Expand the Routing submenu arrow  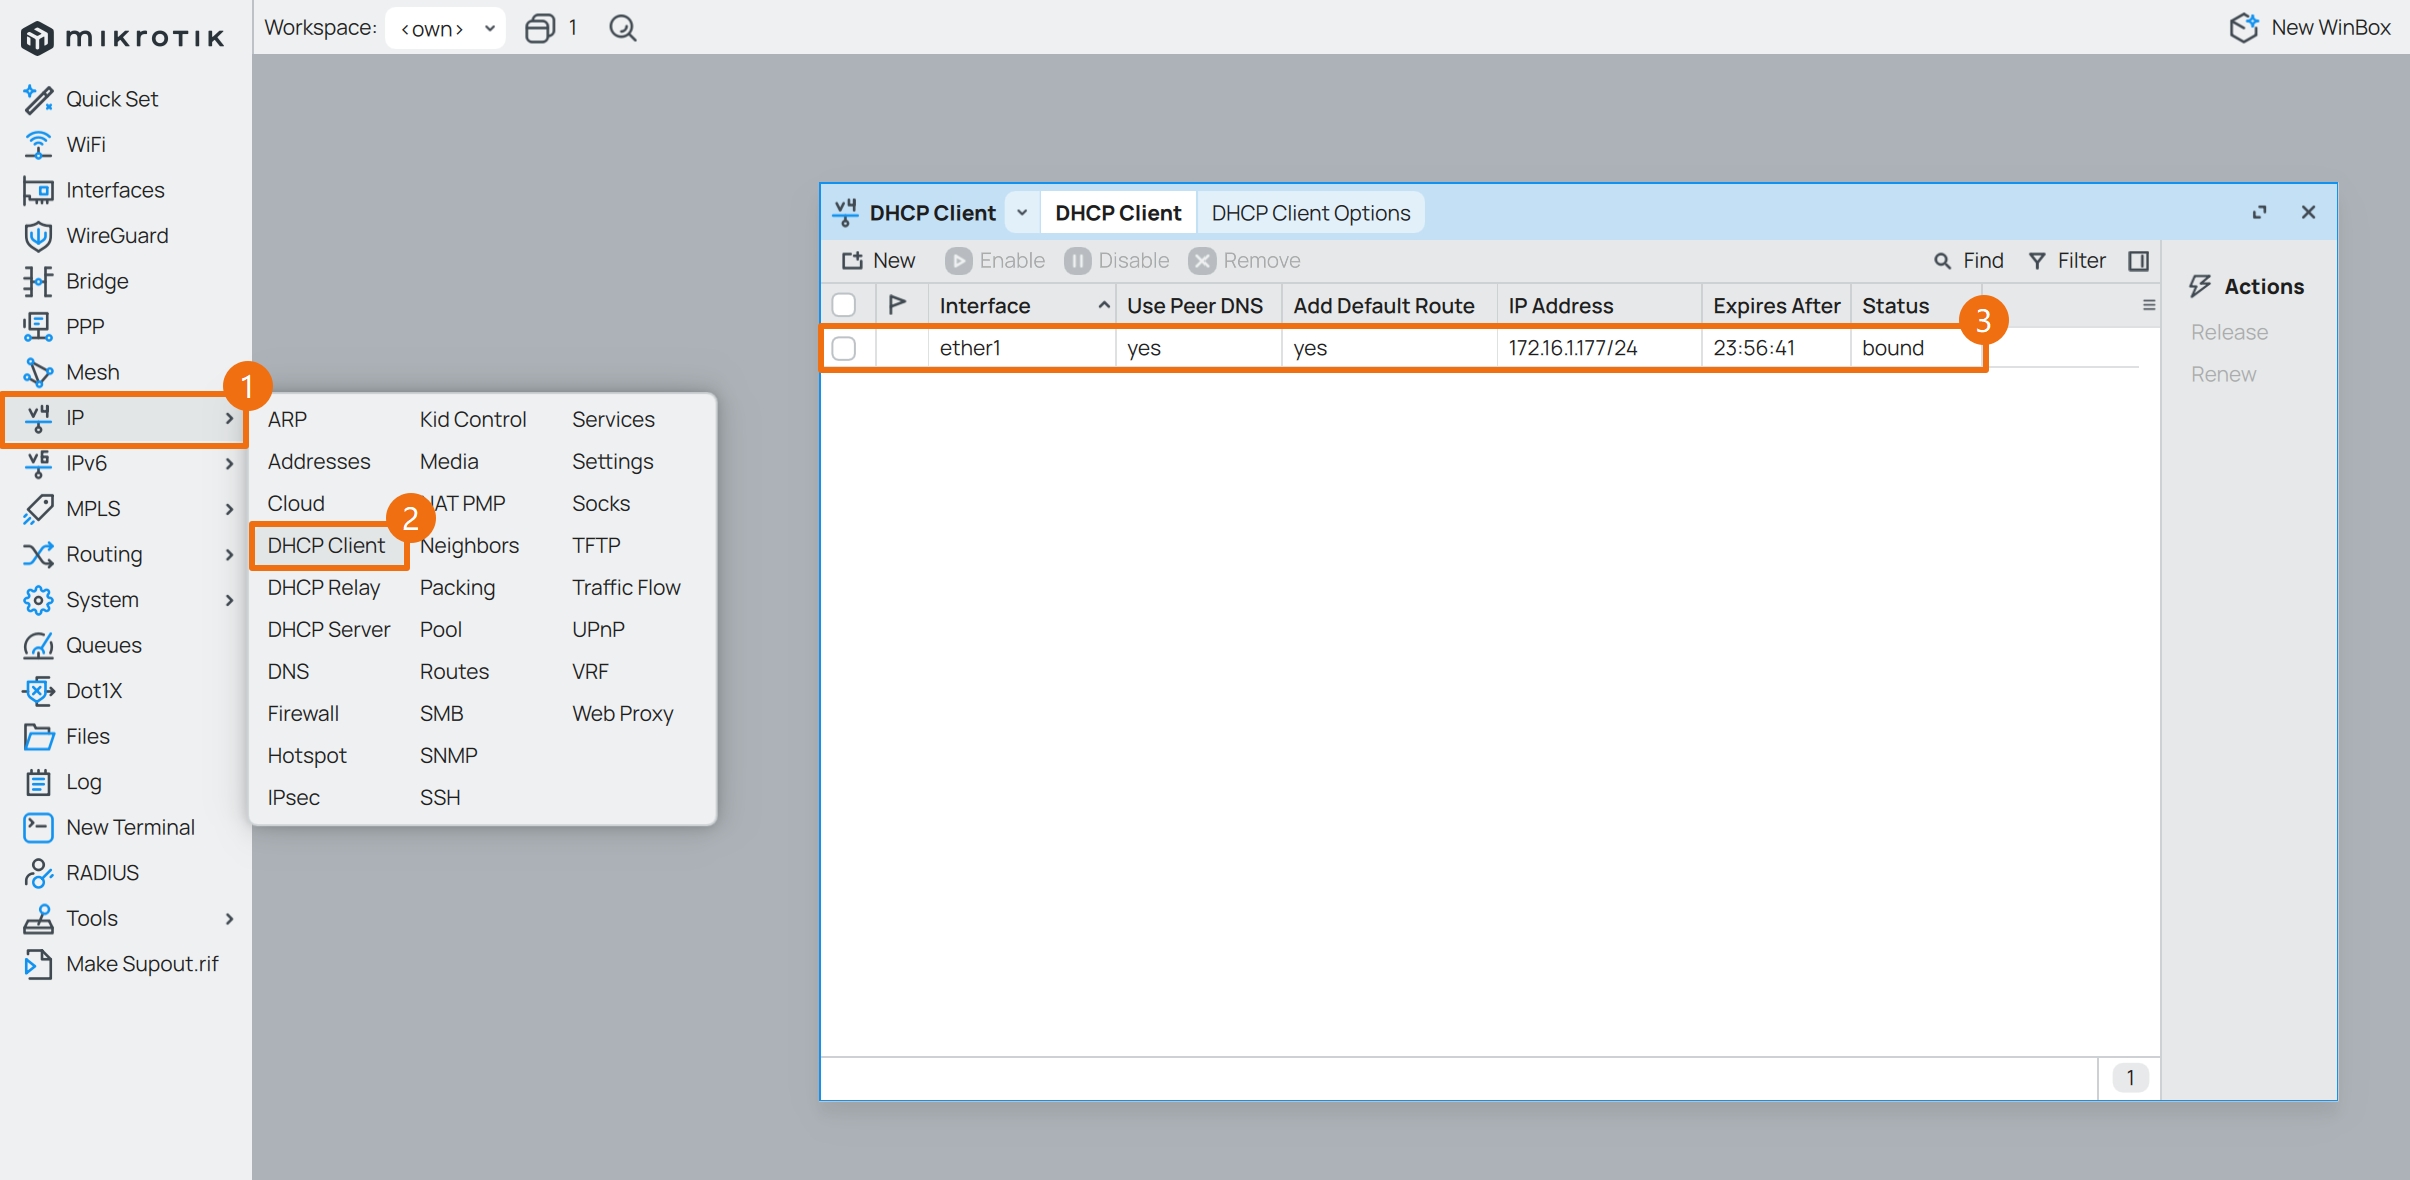coord(229,555)
